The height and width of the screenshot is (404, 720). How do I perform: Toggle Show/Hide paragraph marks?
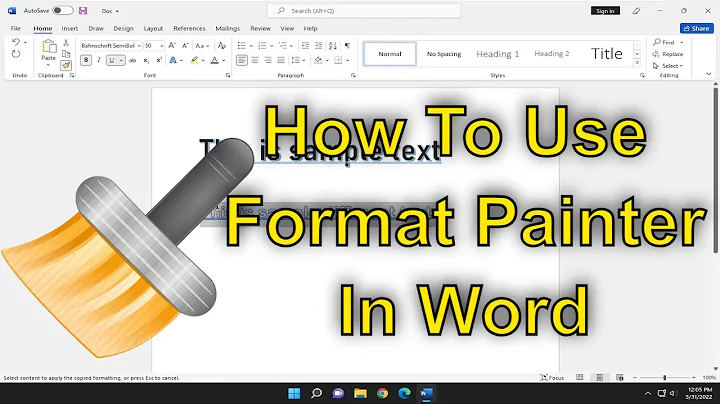[348, 45]
